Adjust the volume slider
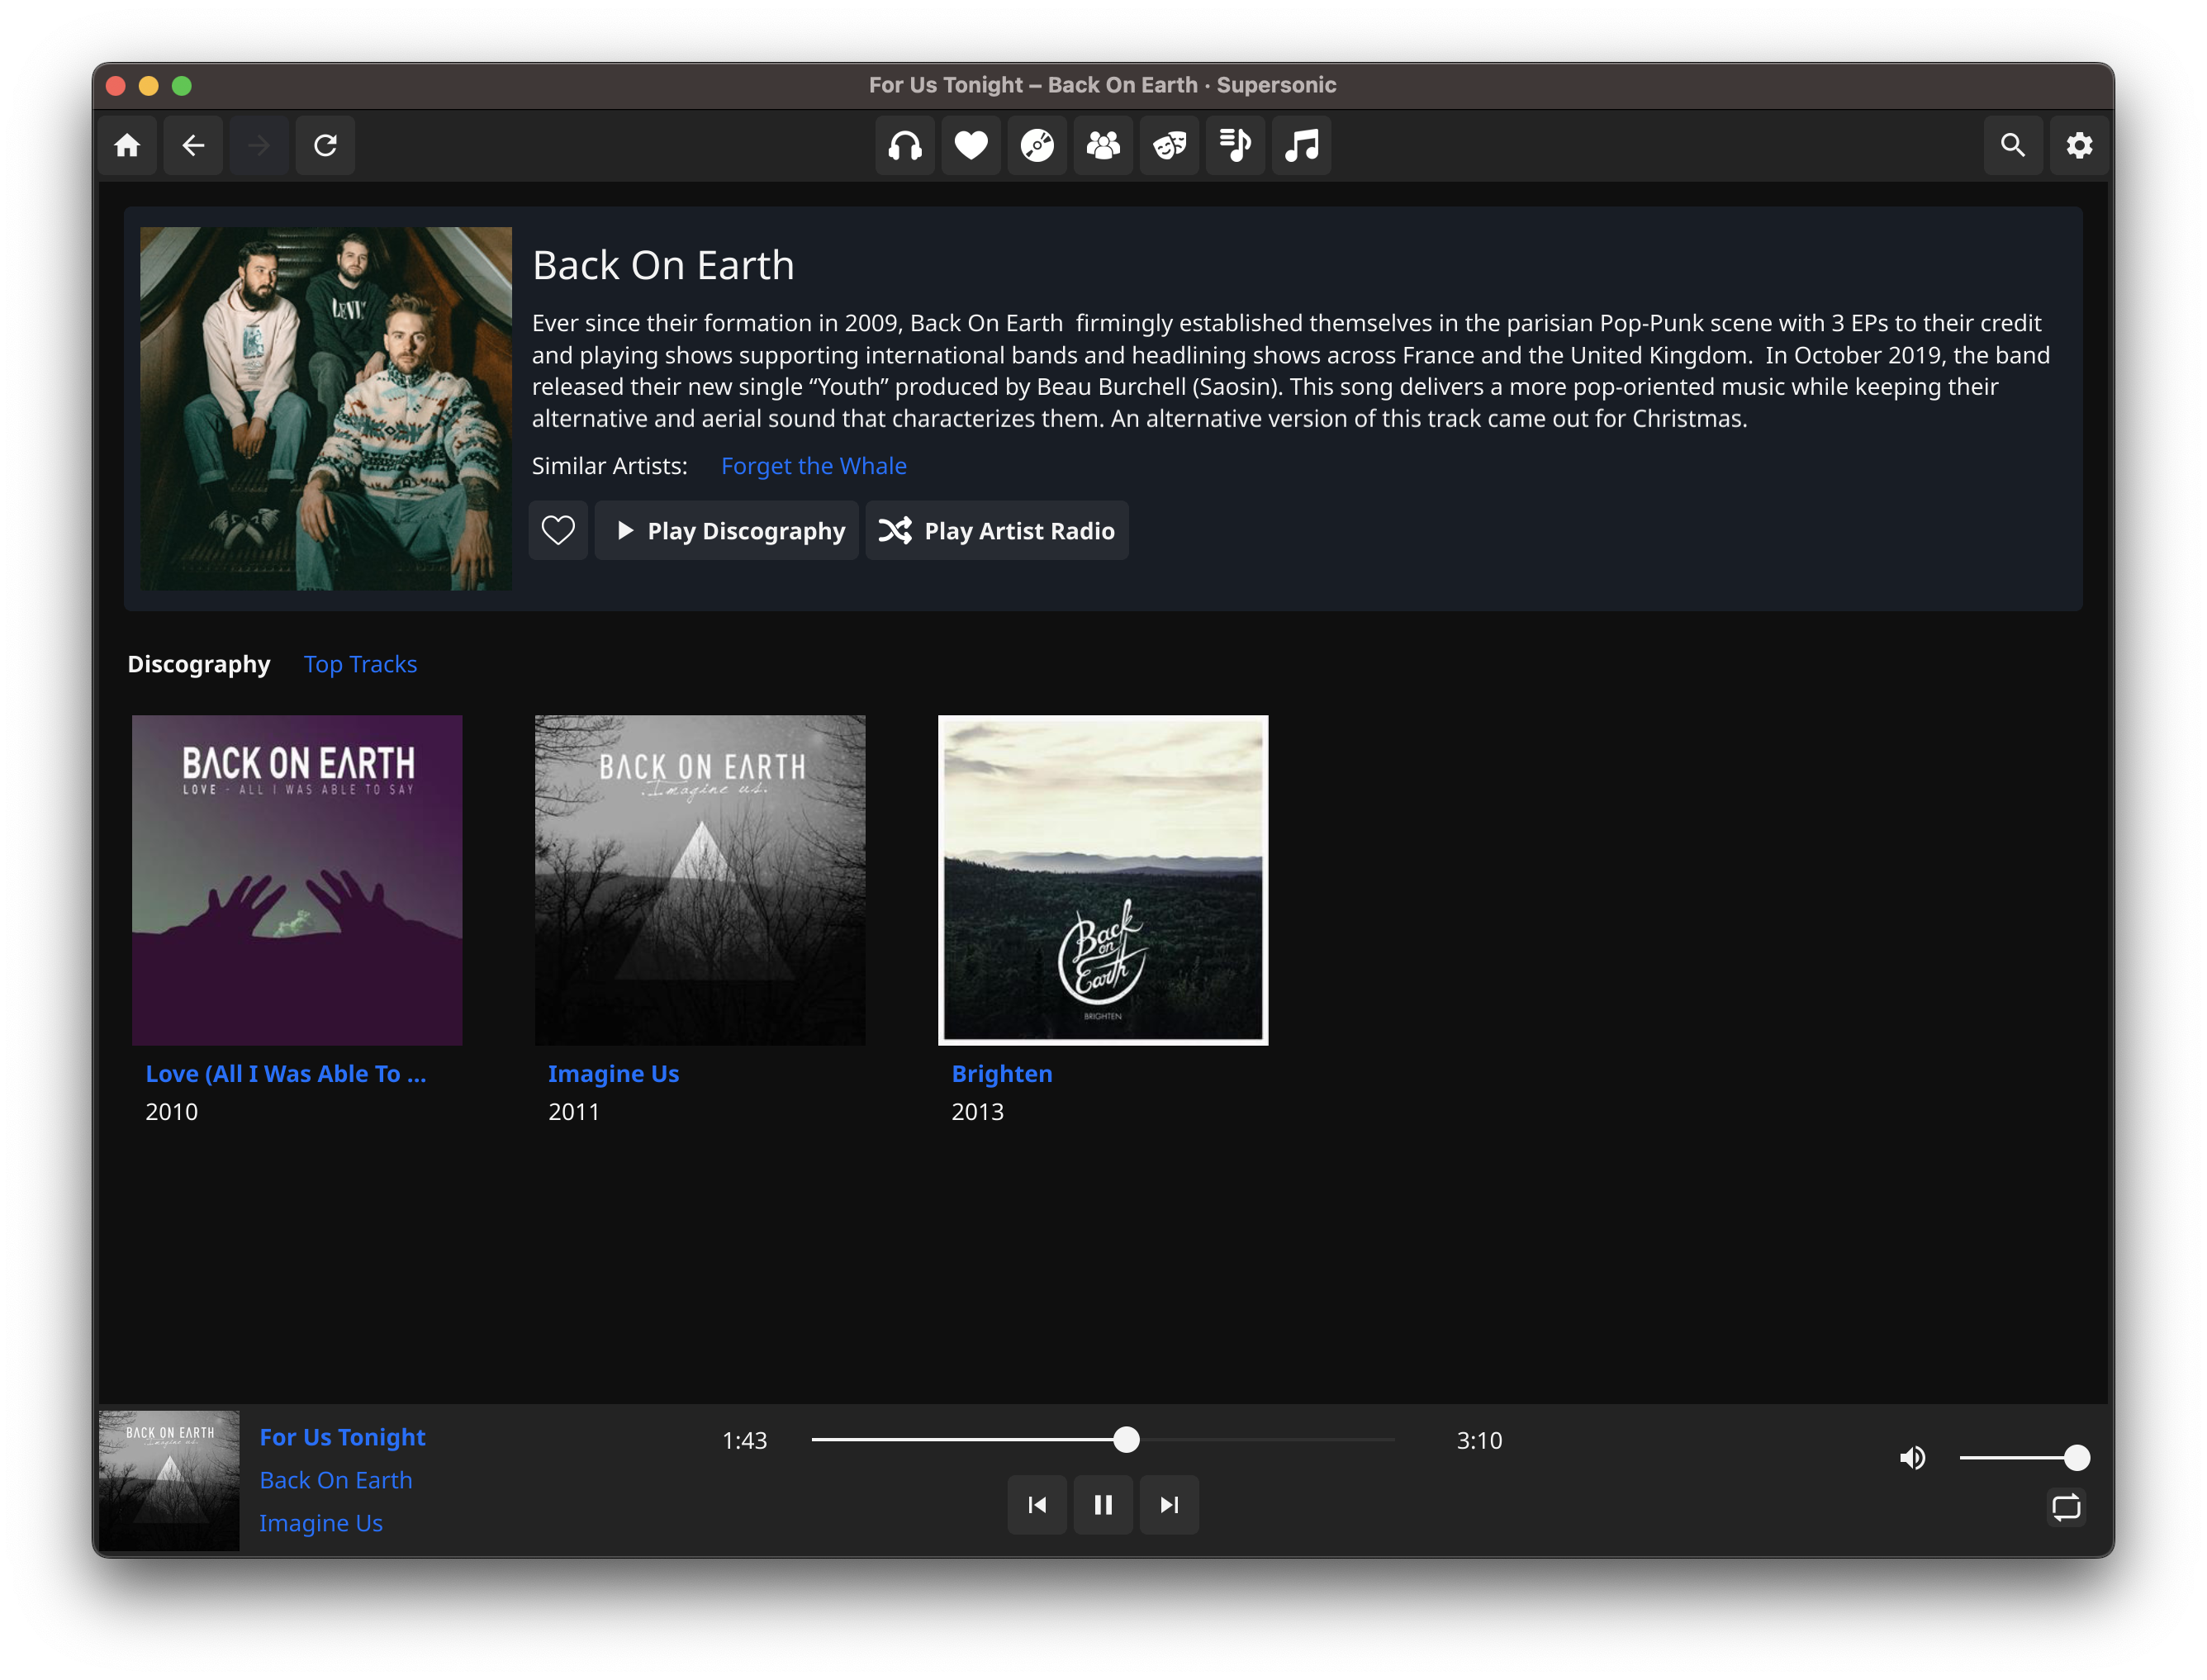This screenshot has width=2207, height=1680. (x=2024, y=1458)
